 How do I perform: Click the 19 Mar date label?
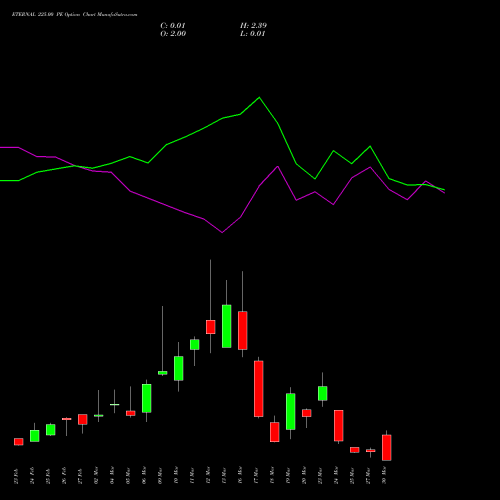point(288,475)
